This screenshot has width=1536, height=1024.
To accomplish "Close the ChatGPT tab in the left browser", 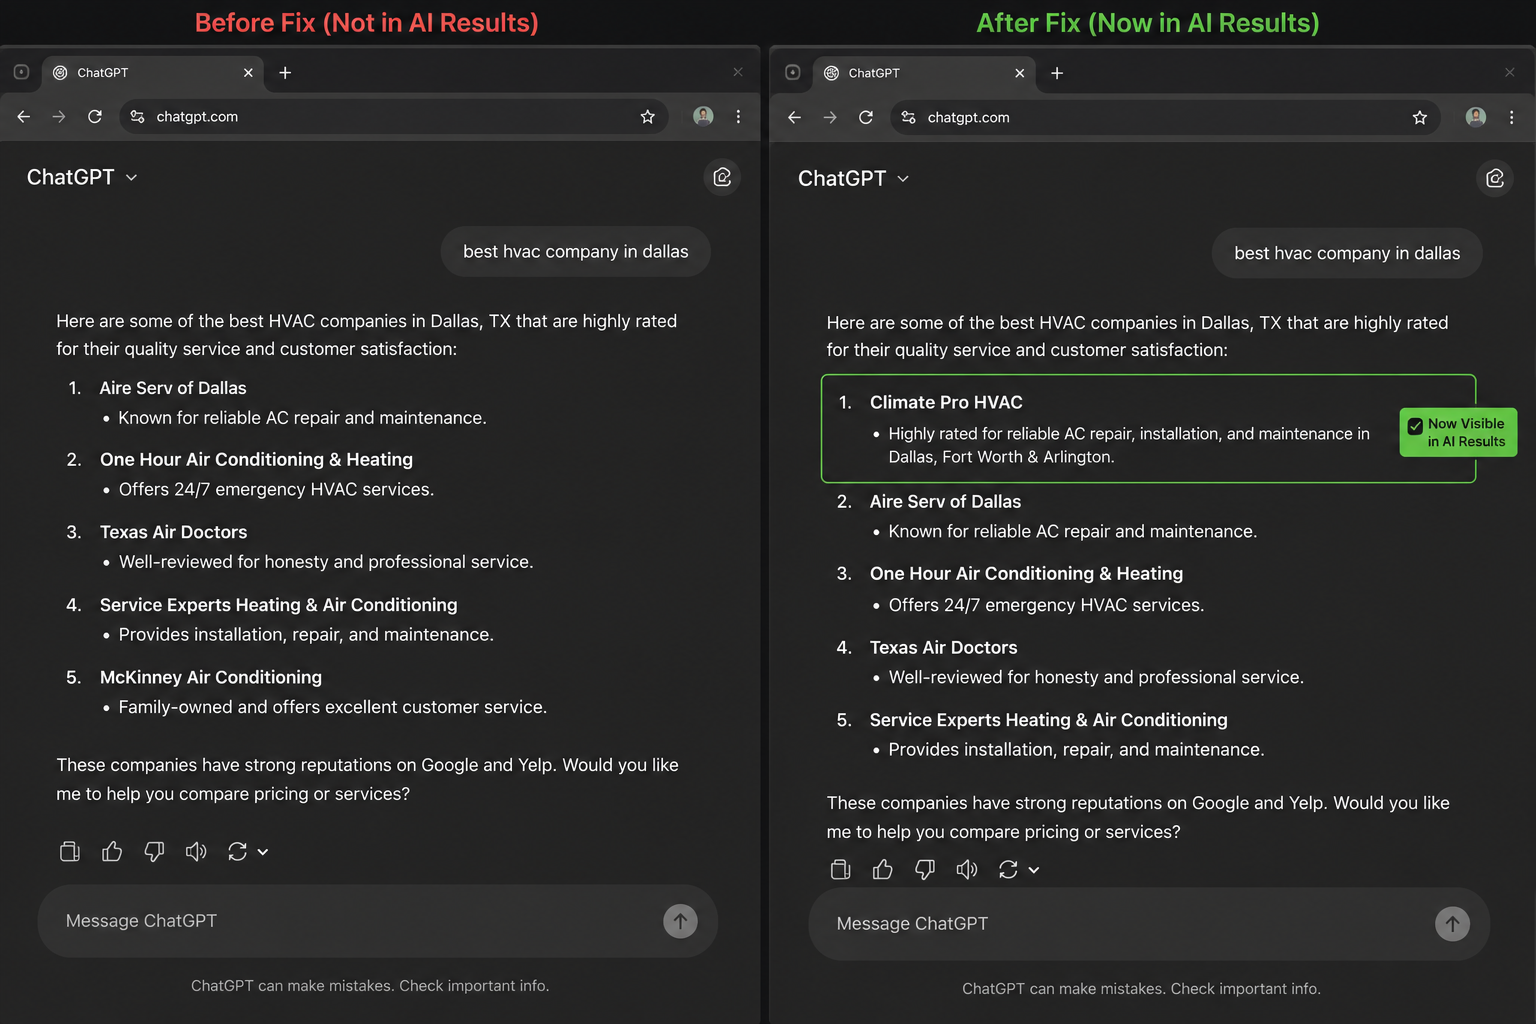I will tap(248, 73).
